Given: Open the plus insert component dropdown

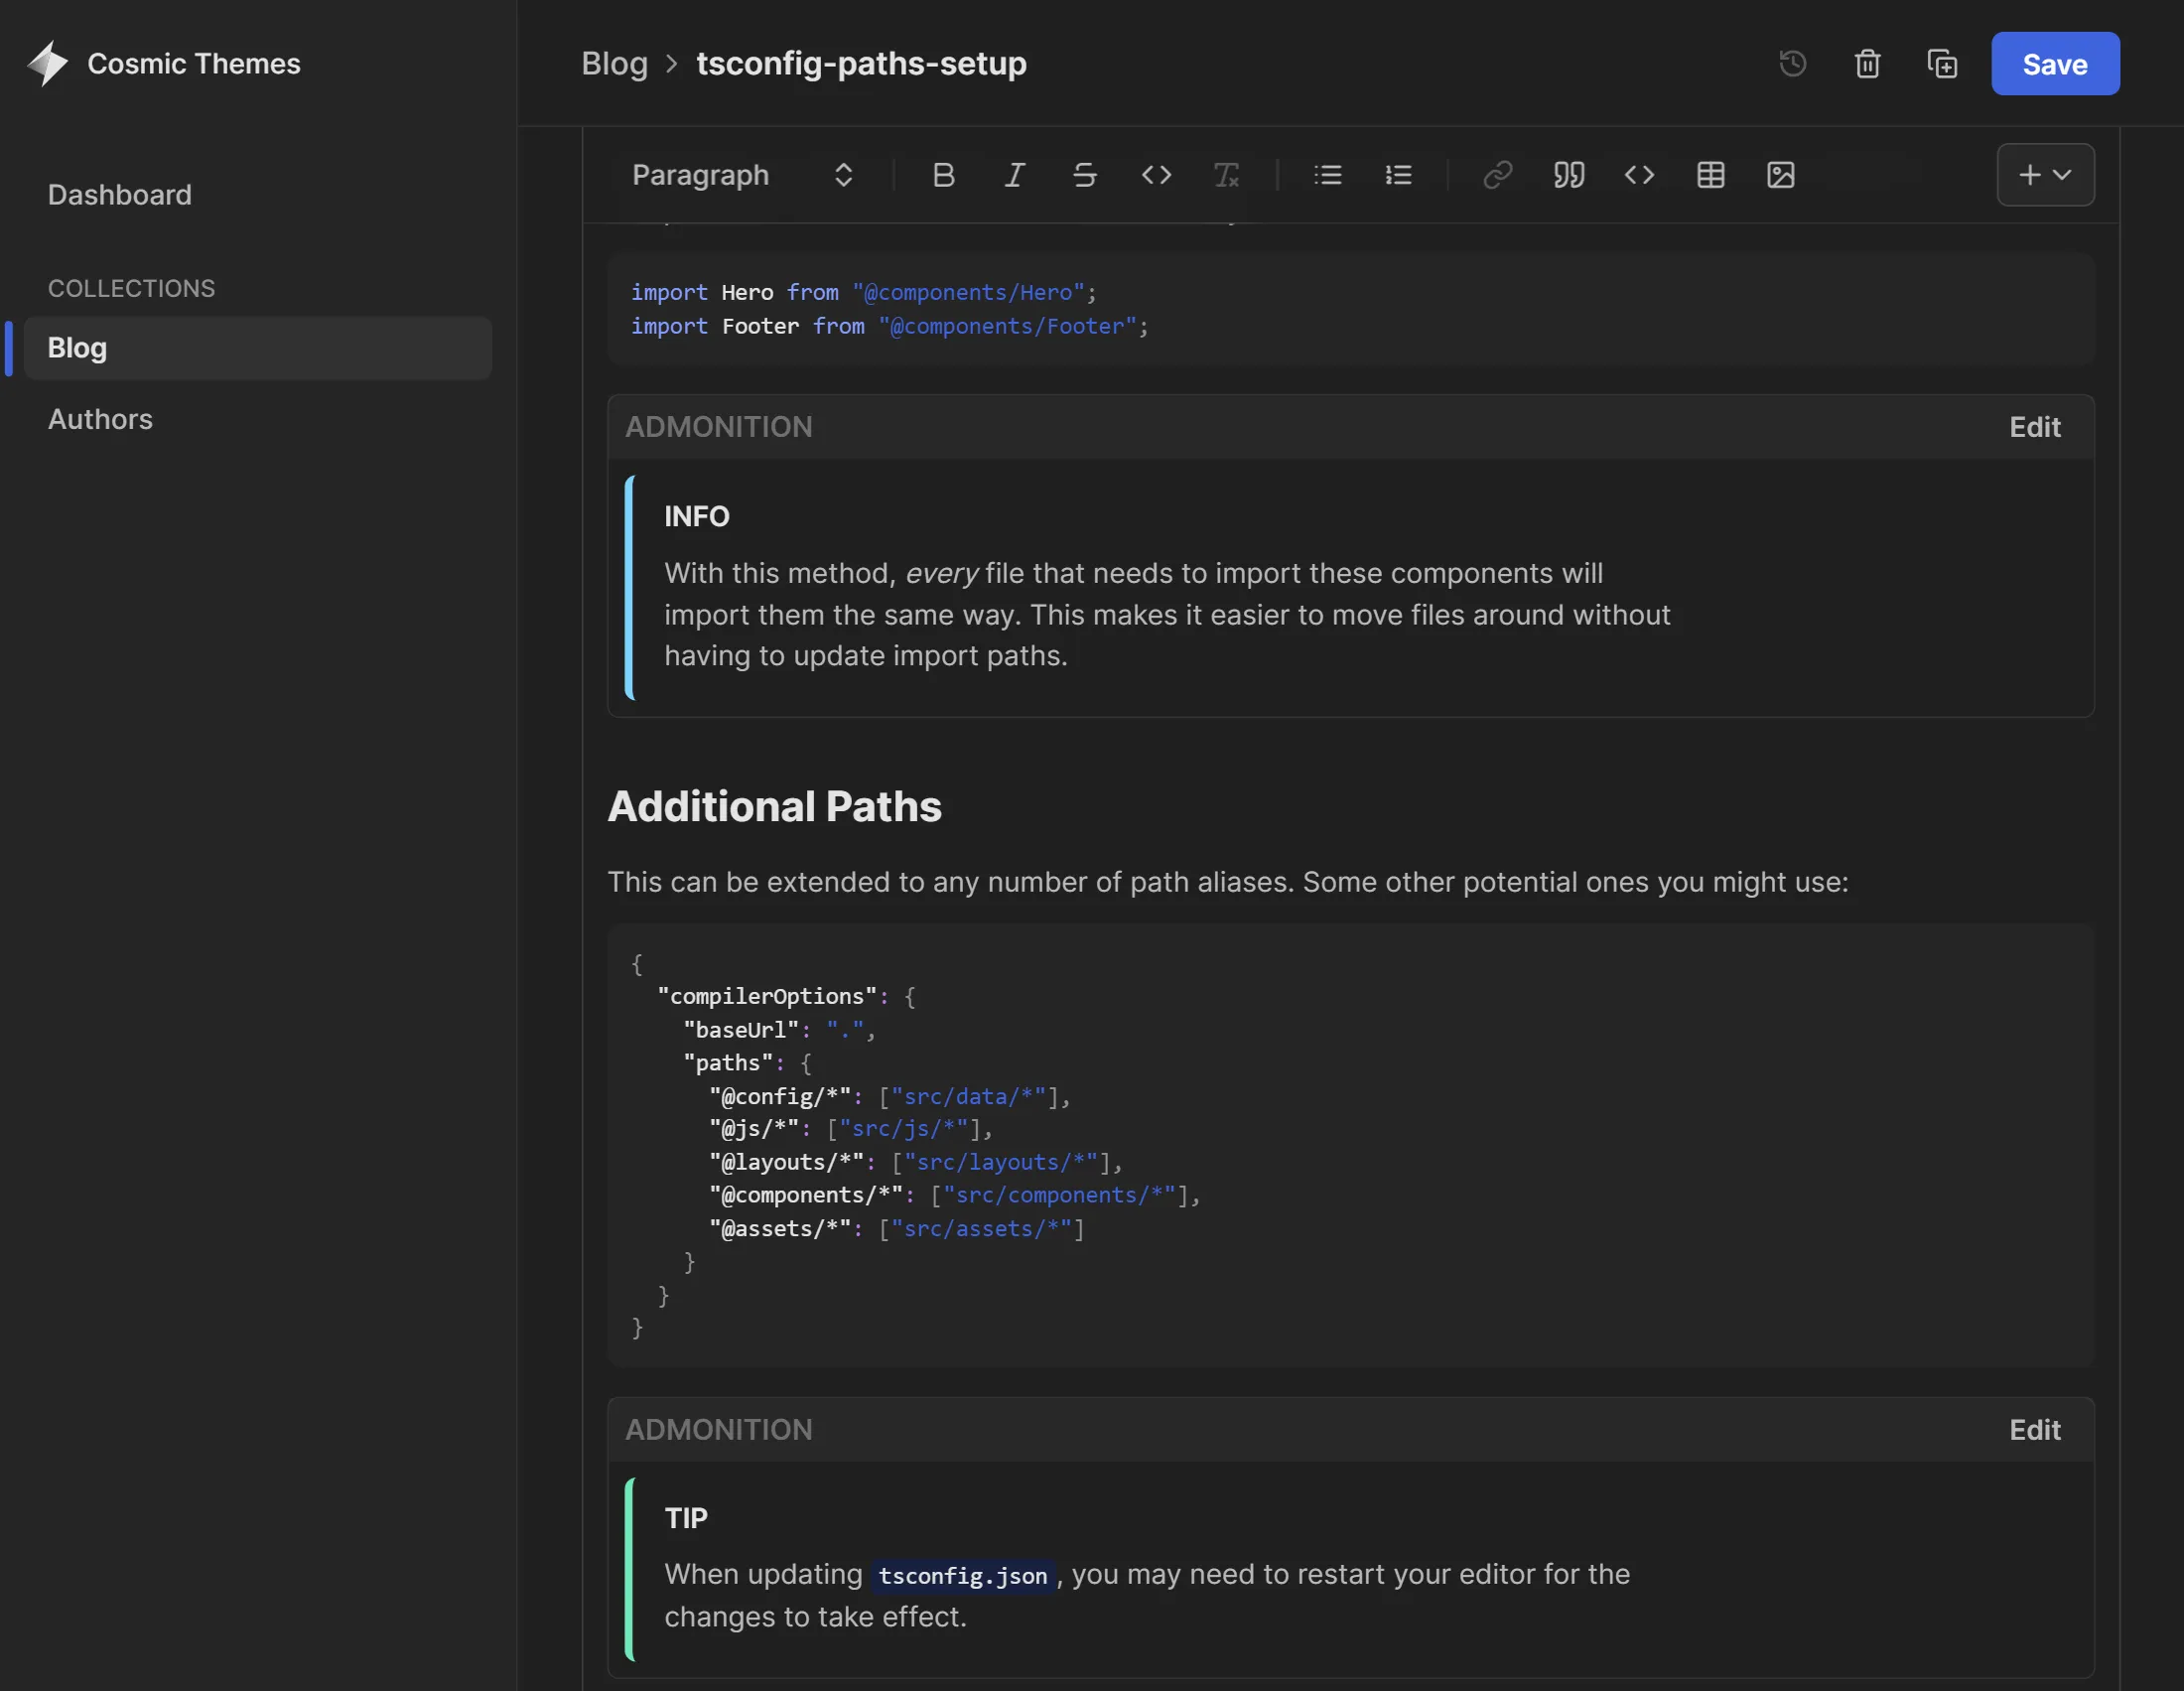Looking at the screenshot, I should 2045,175.
